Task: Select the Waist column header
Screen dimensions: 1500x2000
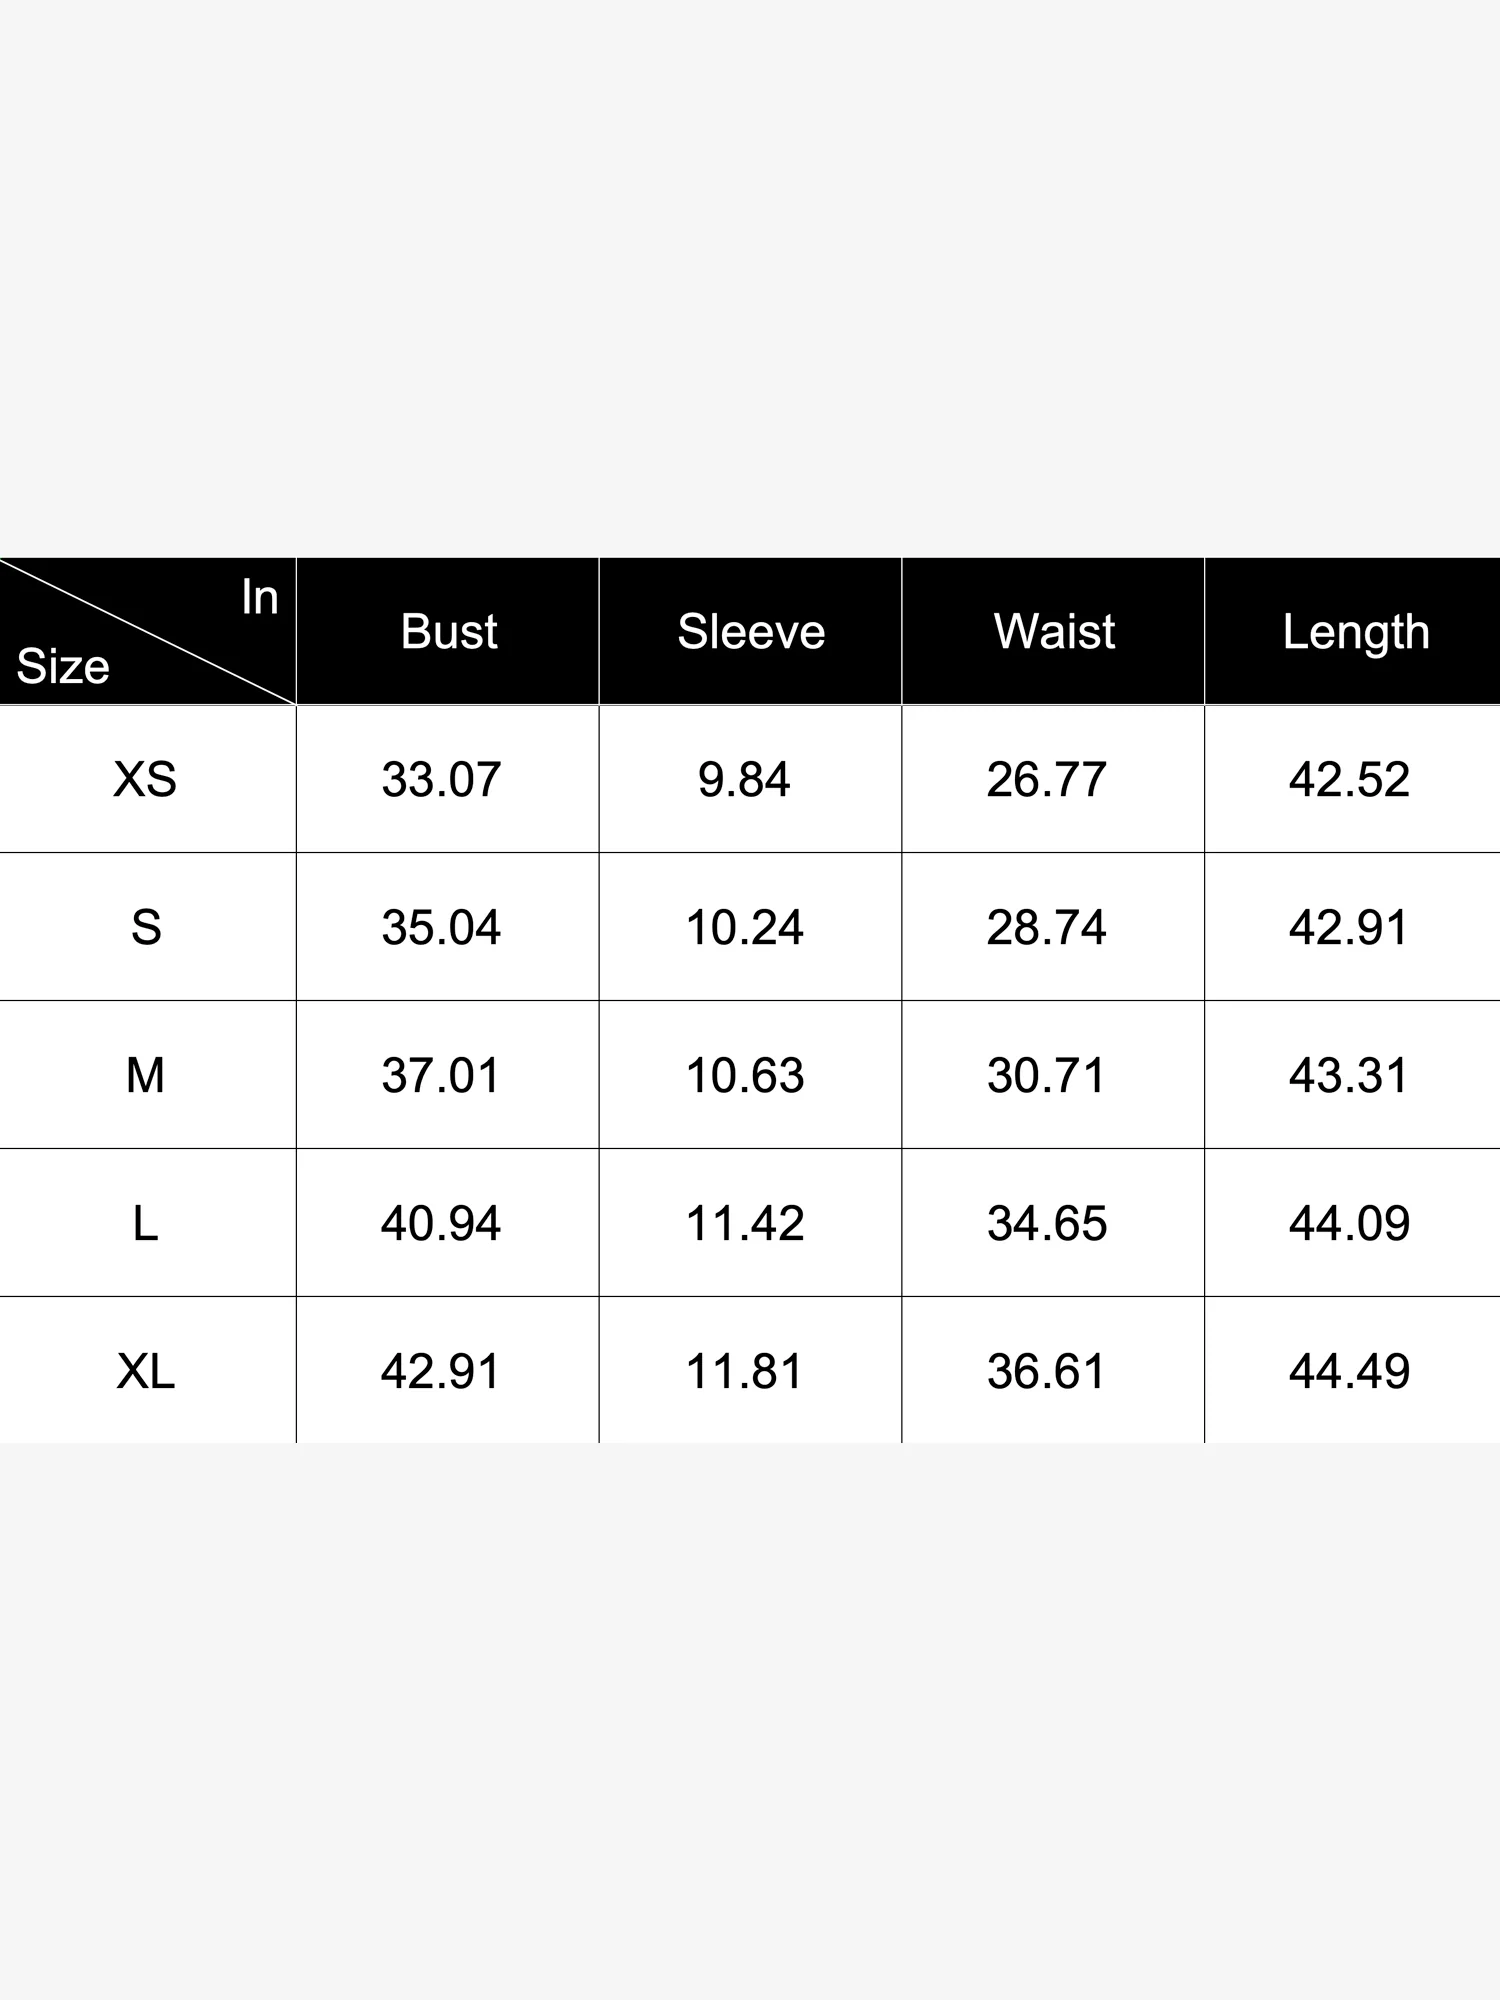Action: click(1054, 632)
